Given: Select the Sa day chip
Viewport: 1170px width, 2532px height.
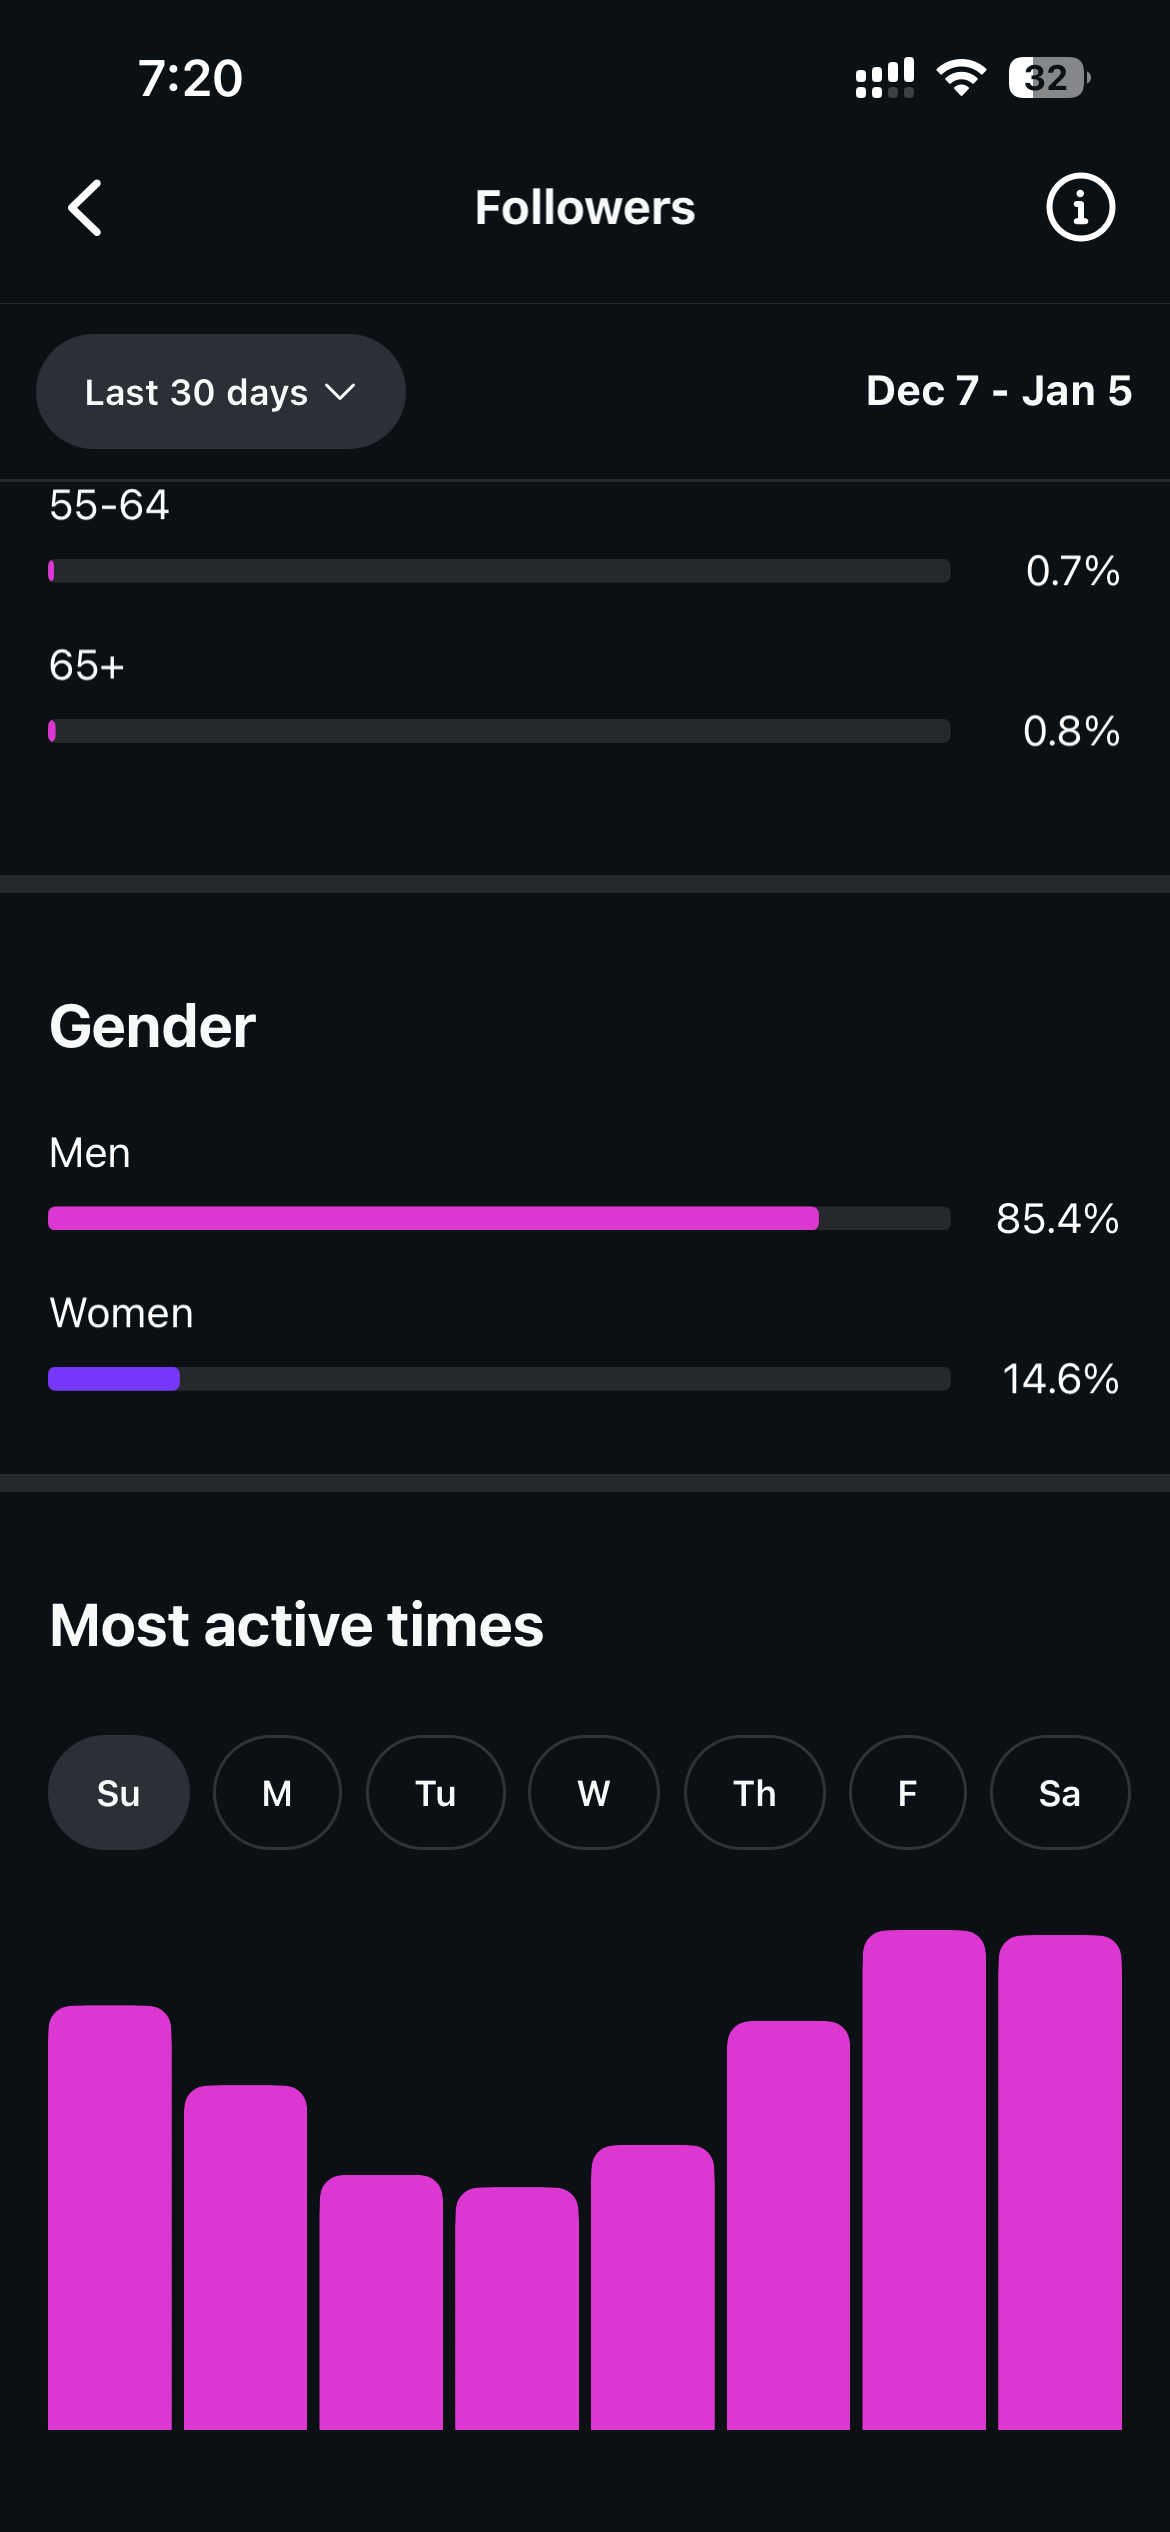Looking at the screenshot, I should [x=1059, y=1793].
